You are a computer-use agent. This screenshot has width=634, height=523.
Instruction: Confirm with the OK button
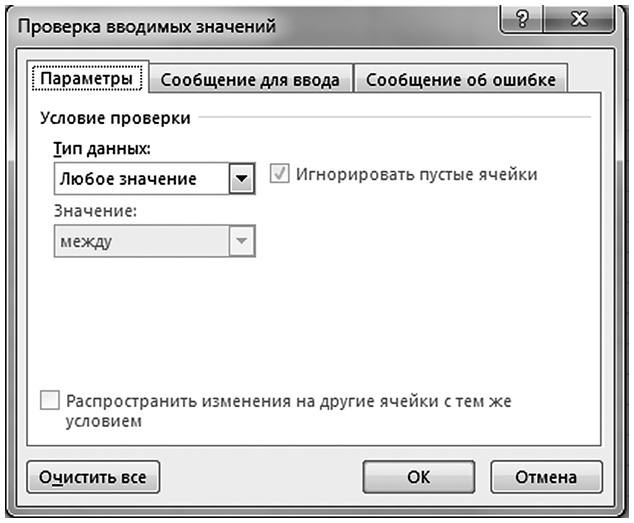click(418, 477)
